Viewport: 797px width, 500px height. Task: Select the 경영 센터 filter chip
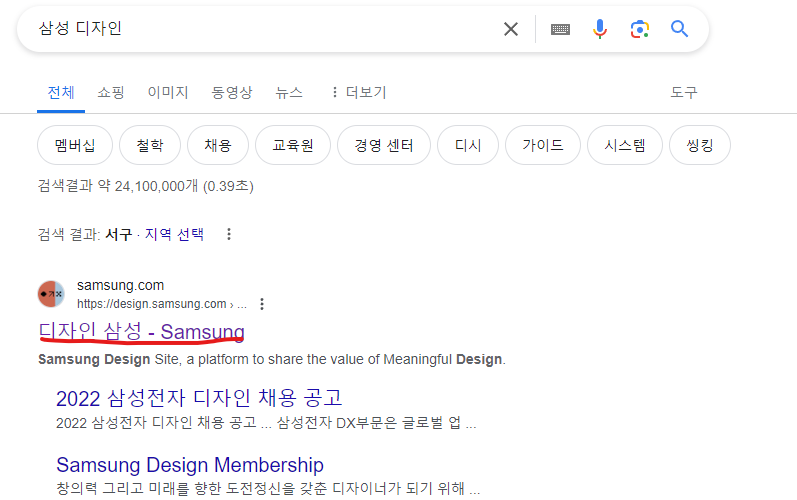point(384,145)
